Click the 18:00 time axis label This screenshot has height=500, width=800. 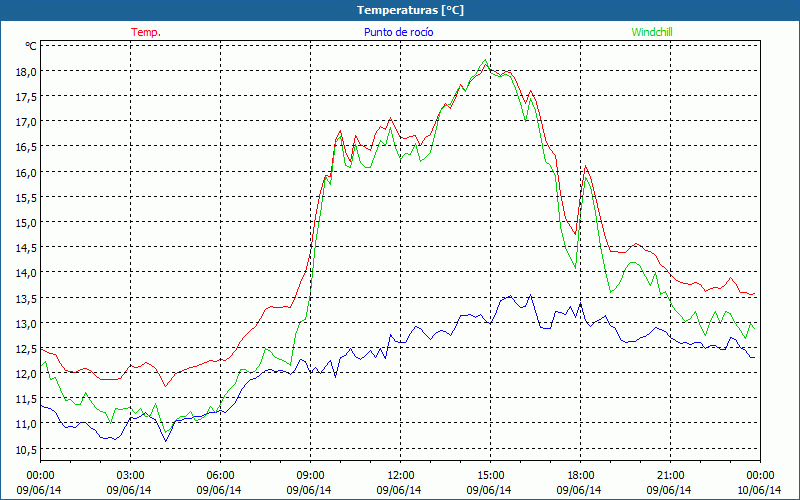[581, 476]
